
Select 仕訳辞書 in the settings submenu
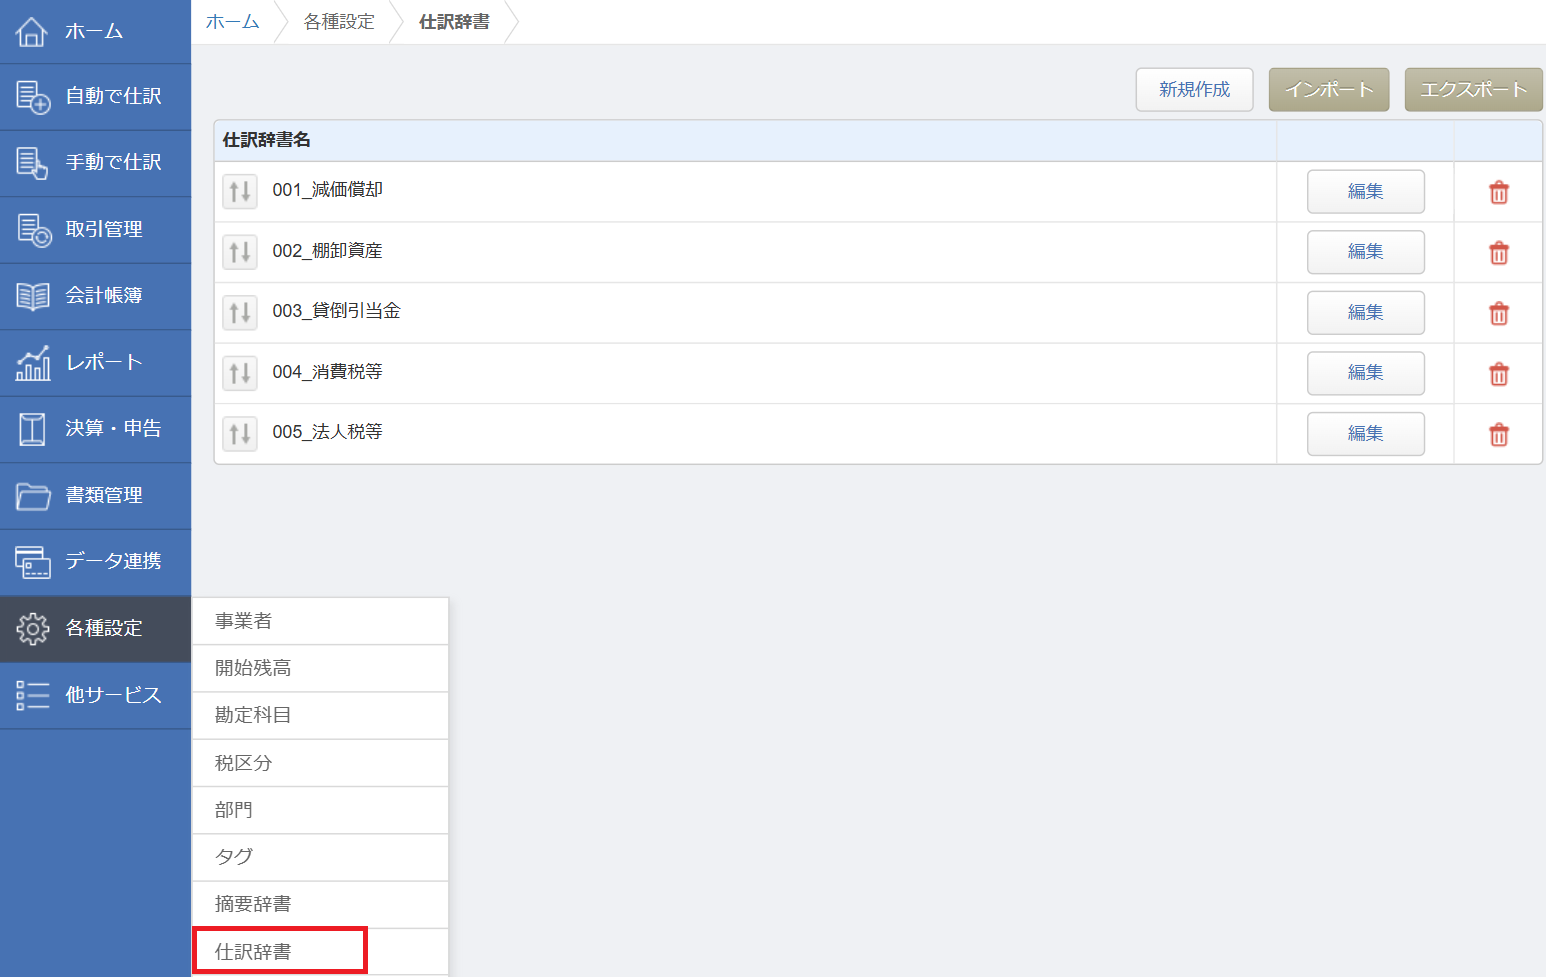tap(254, 951)
